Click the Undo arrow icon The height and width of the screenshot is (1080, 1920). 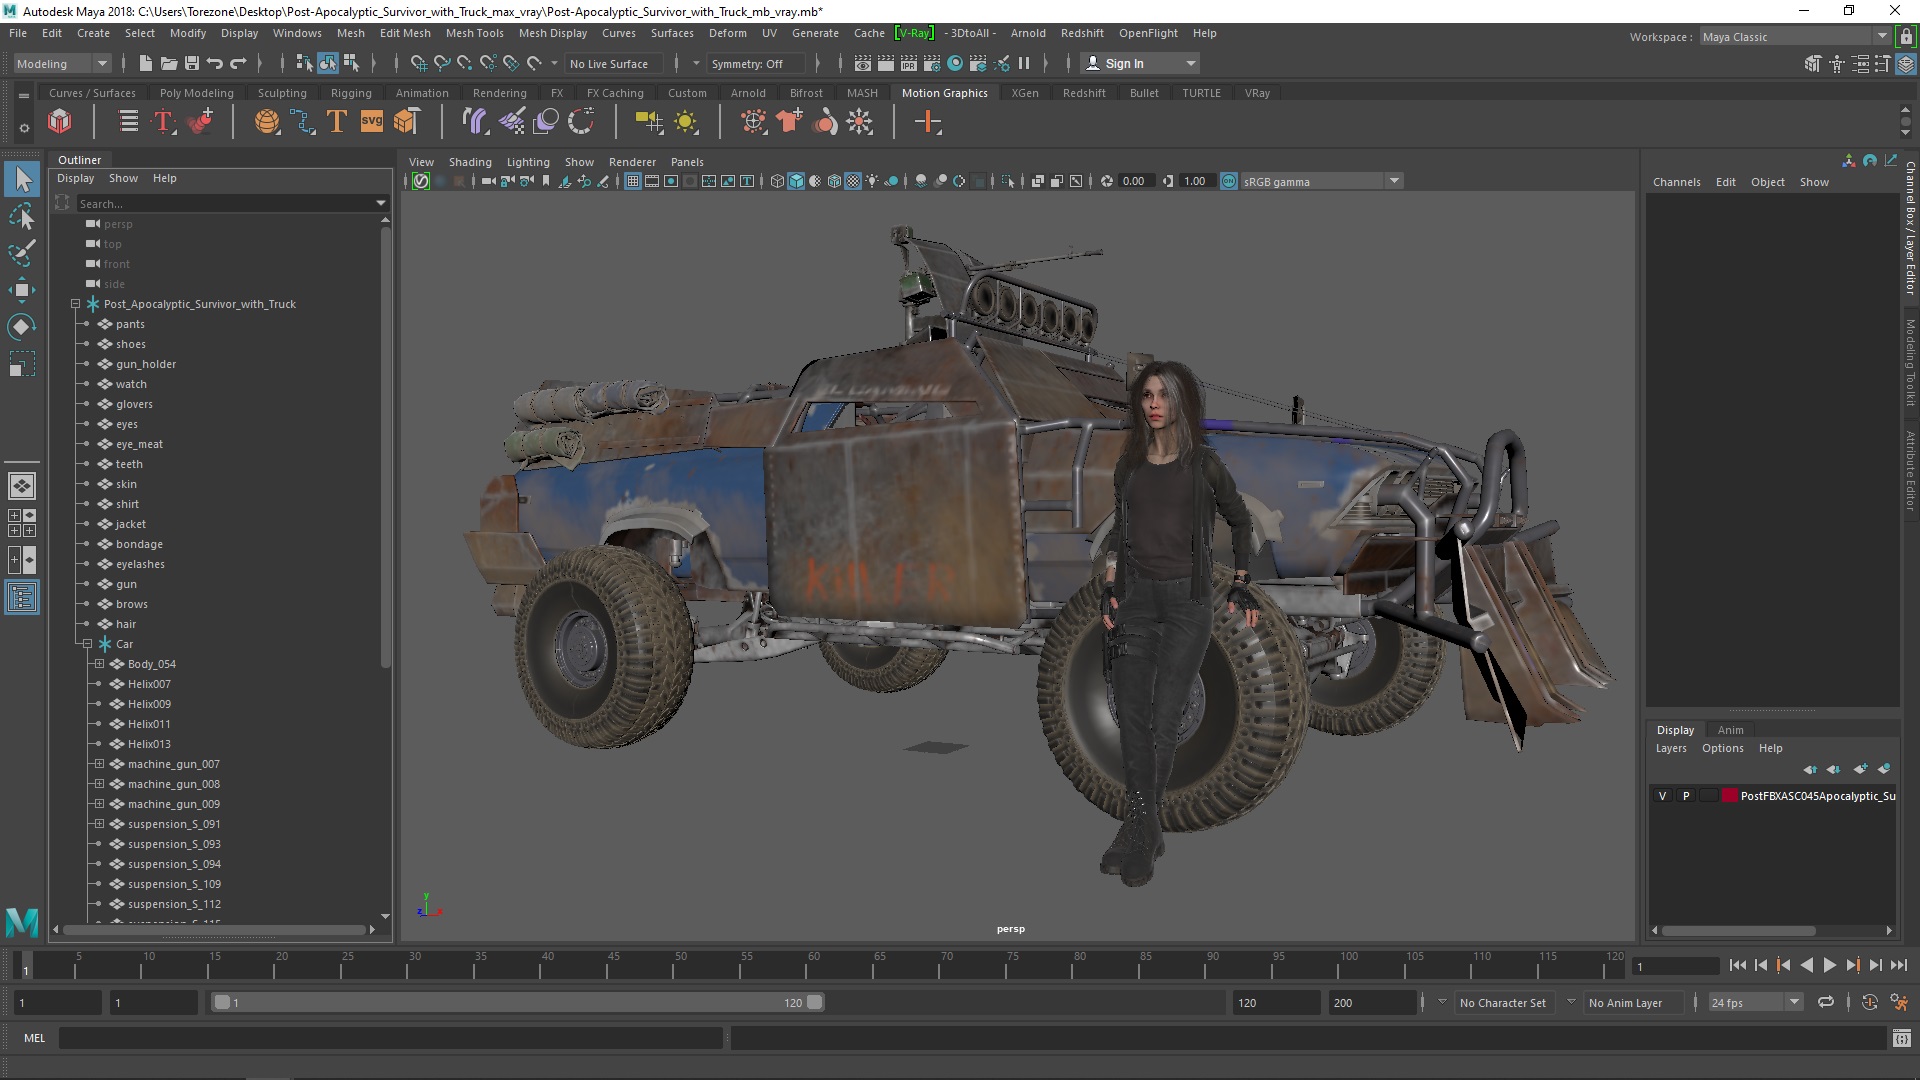(x=215, y=63)
